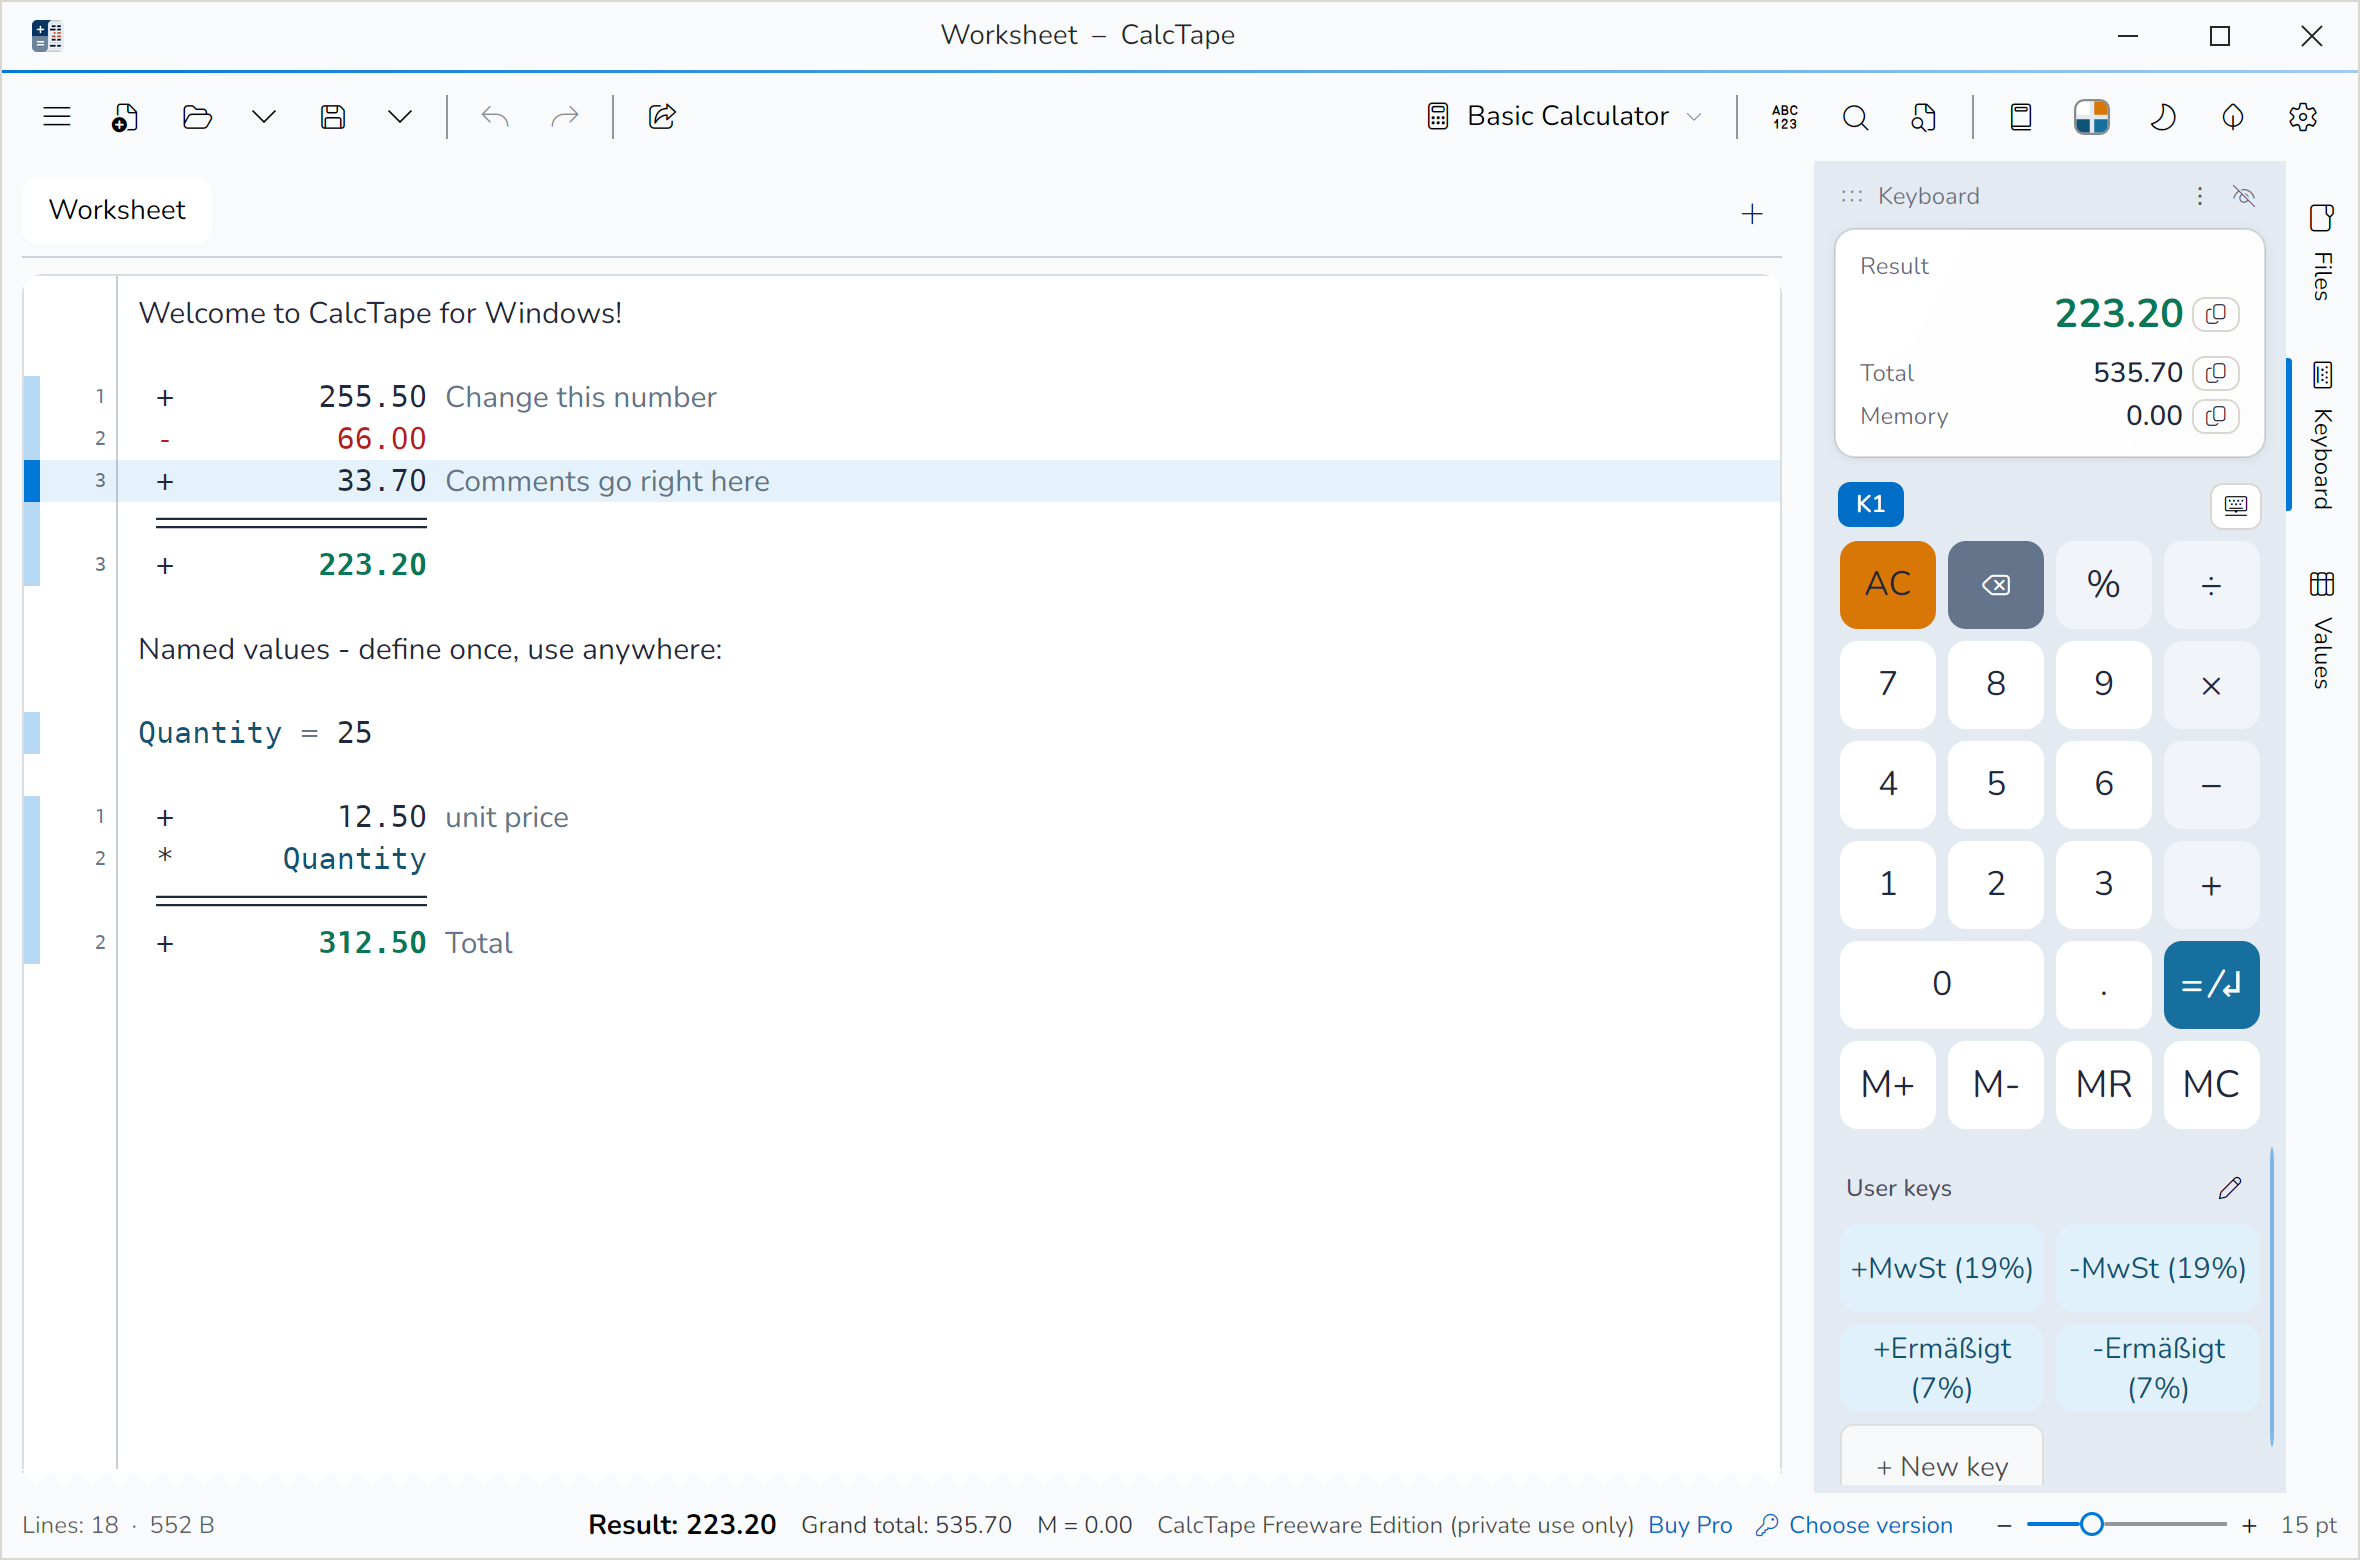Screen dimensions: 2360x1560
Task: Expand the open-file dropdown arrow
Action: (263, 117)
